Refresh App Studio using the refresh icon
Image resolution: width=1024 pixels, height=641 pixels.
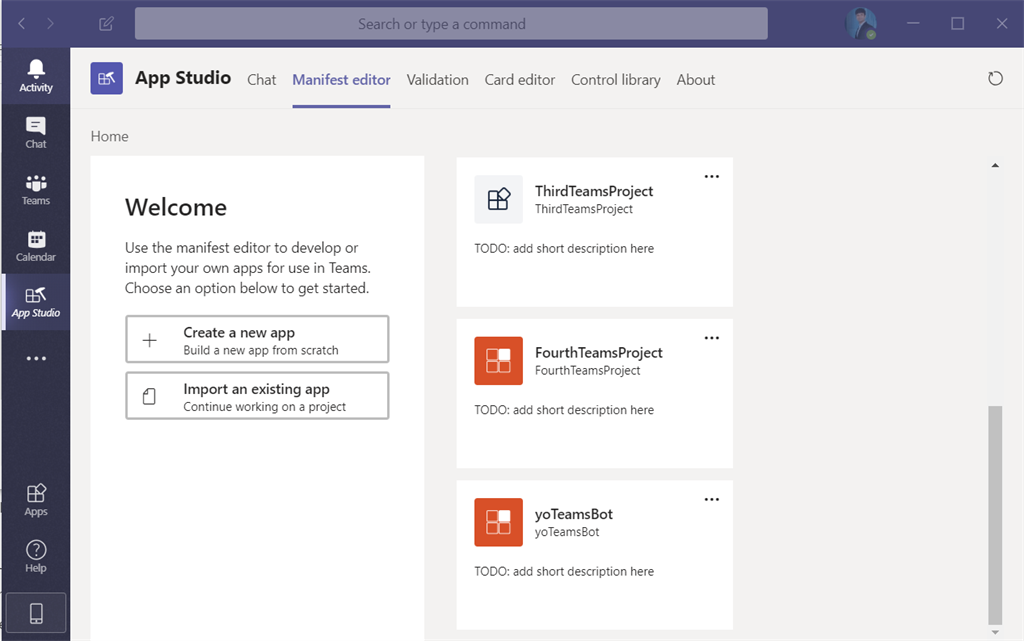pos(995,78)
